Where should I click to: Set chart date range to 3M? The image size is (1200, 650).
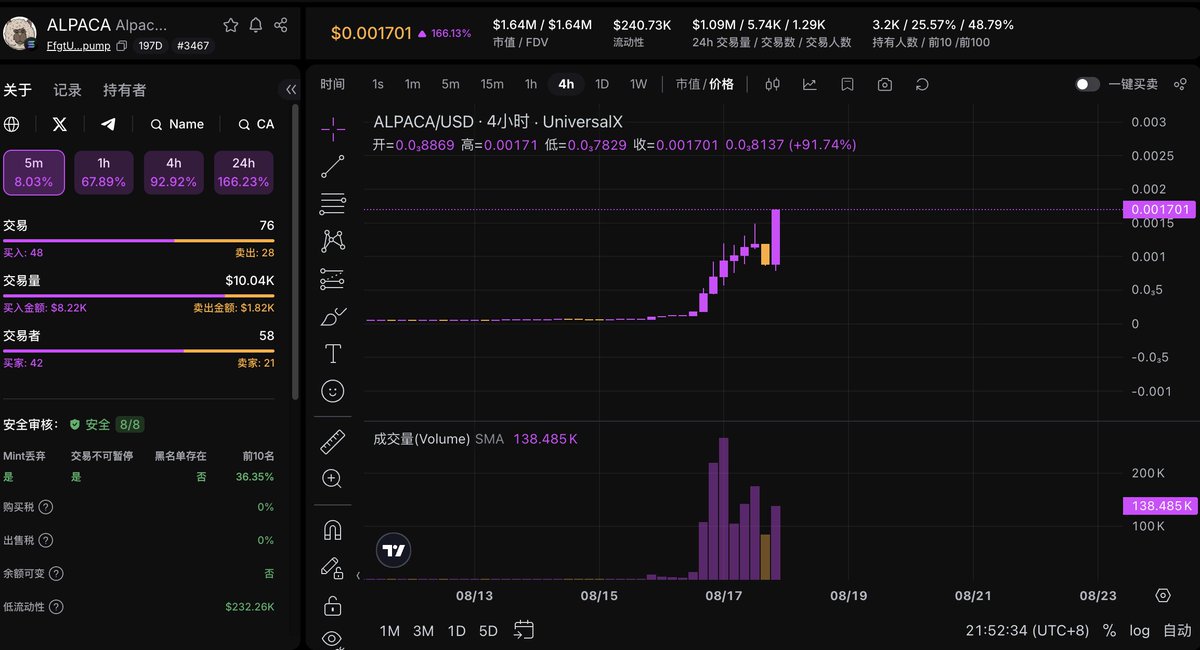pyautogui.click(x=423, y=631)
